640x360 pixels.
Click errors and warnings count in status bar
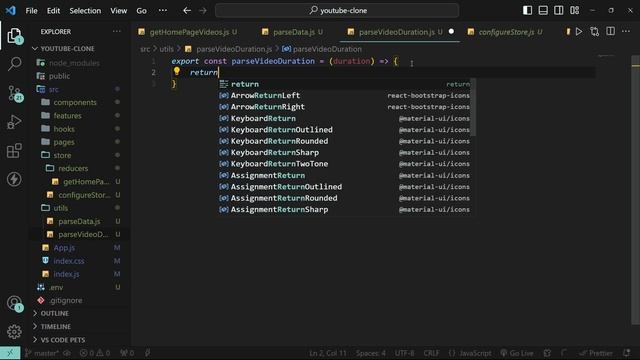coord(95,353)
